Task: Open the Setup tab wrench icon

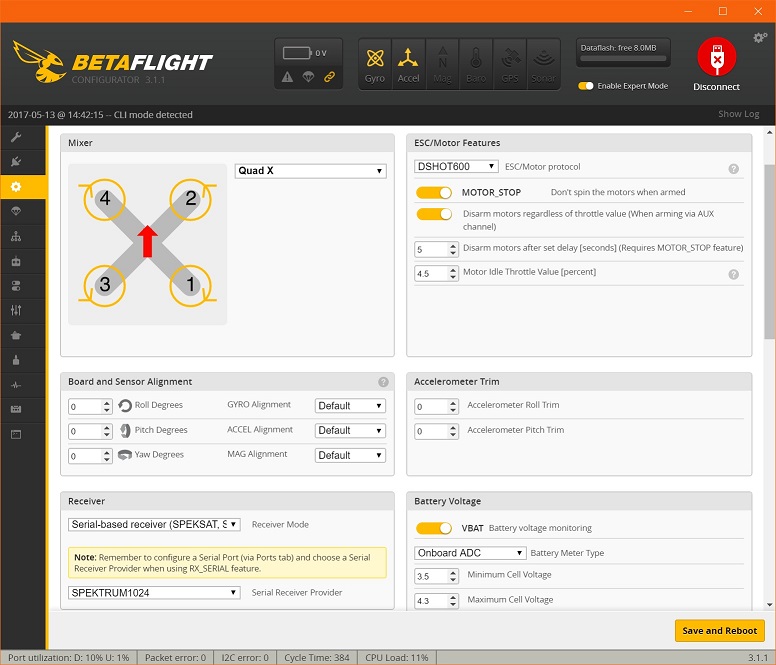Action: 16,137
